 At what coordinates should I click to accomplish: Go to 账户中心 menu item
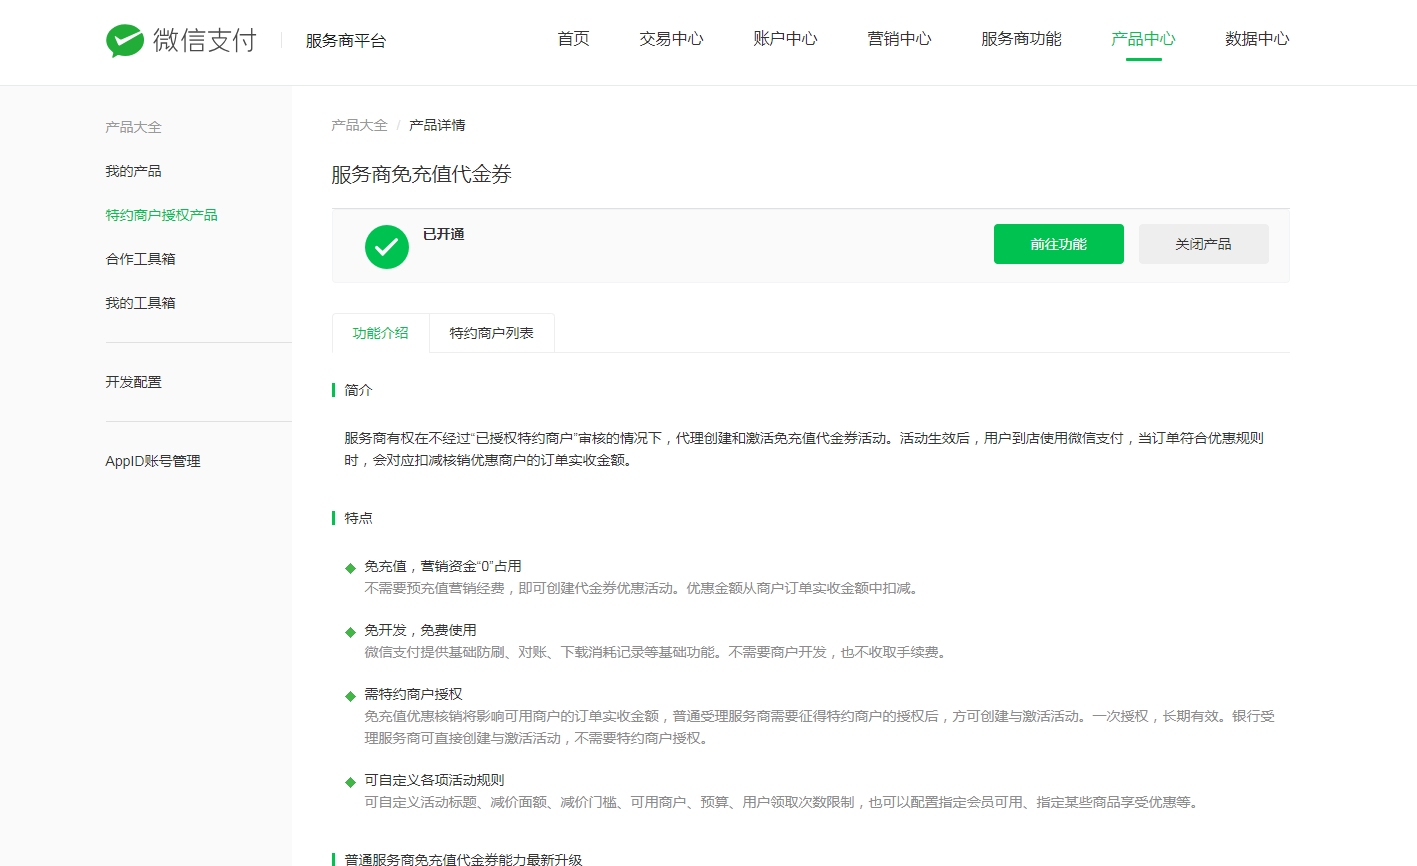tap(785, 39)
